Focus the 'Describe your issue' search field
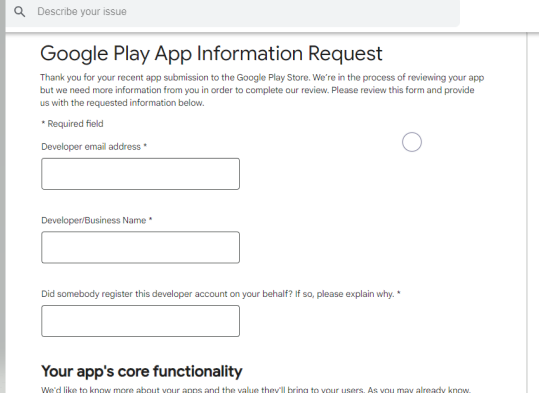This screenshot has width=539, height=393. (x=232, y=12)
